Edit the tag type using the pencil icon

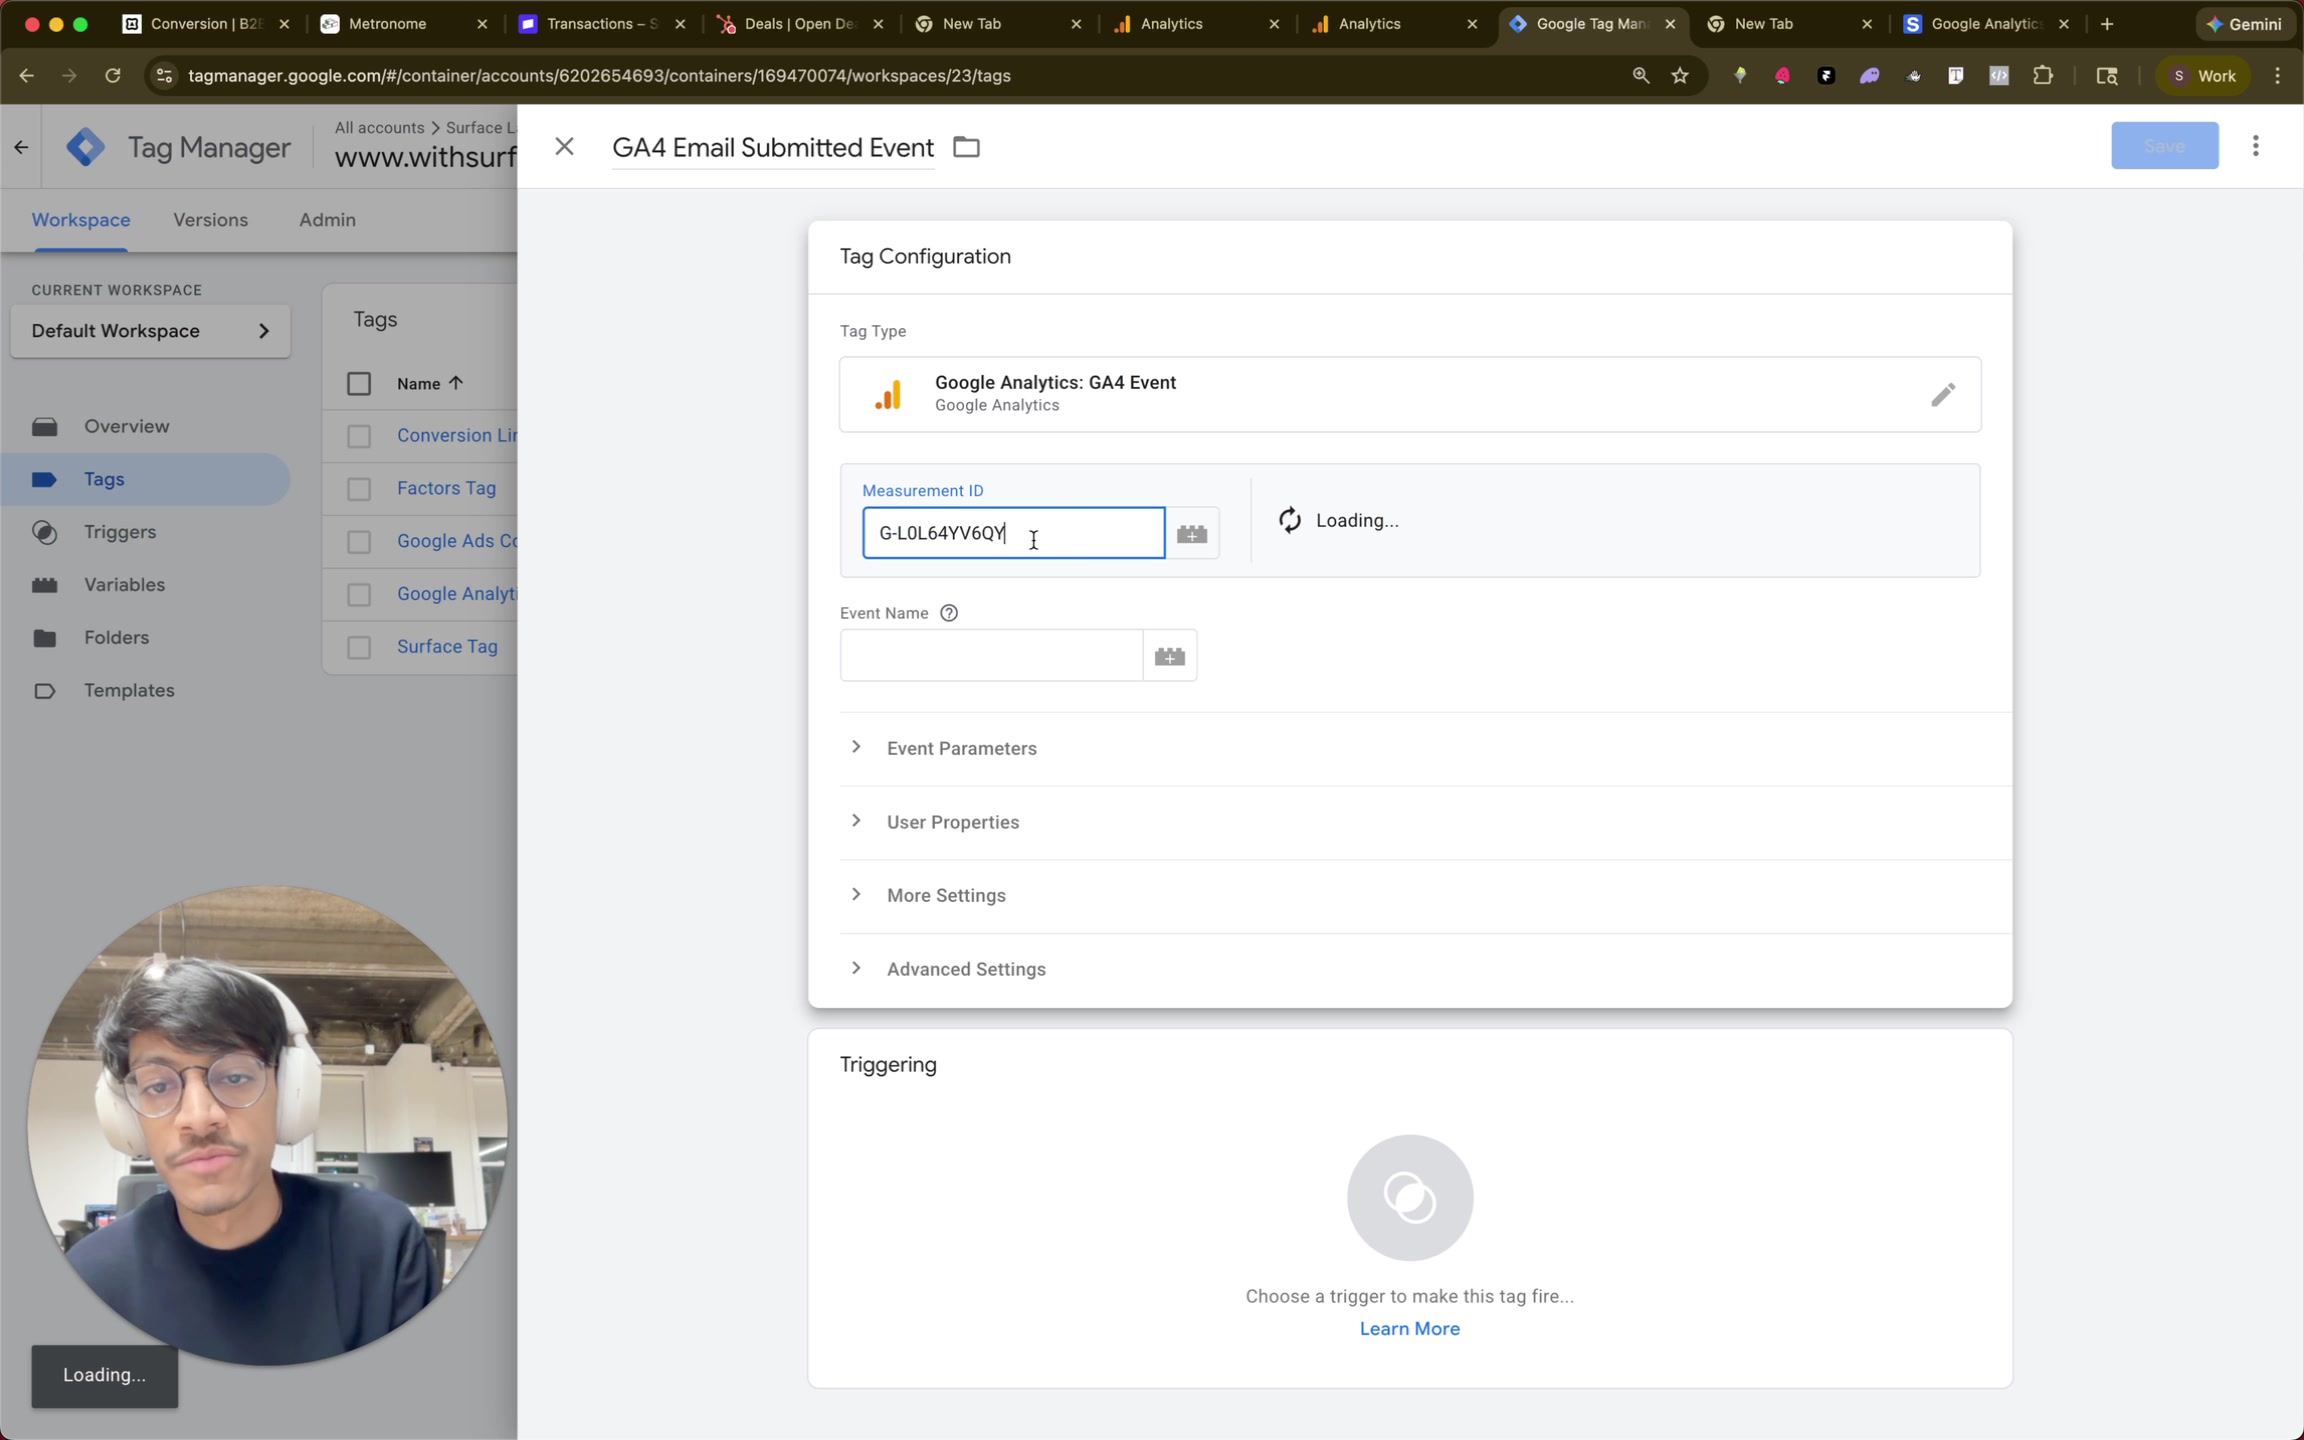click(1941, 394)
